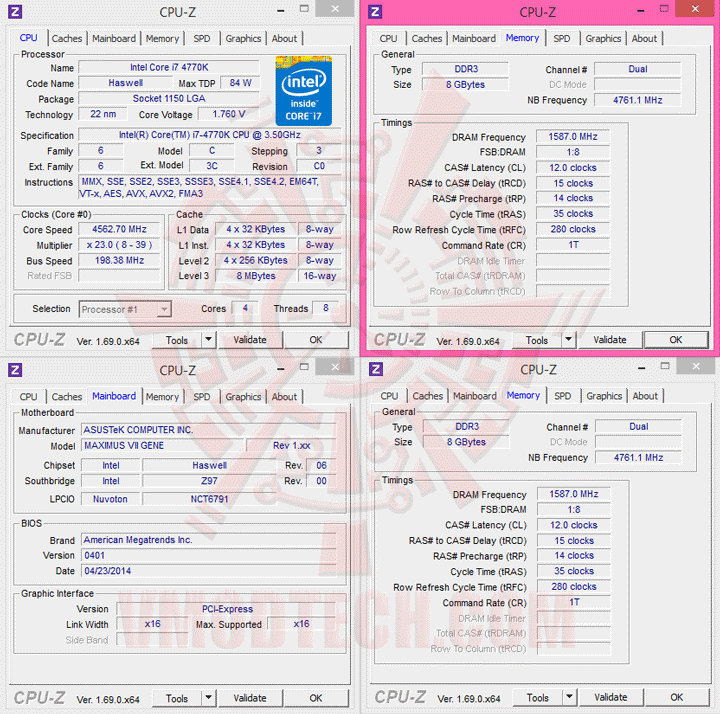The image size is (720, 714).
Task: Switch to the Caches tab in the Processor window
Action: click(x=67, y=39)
